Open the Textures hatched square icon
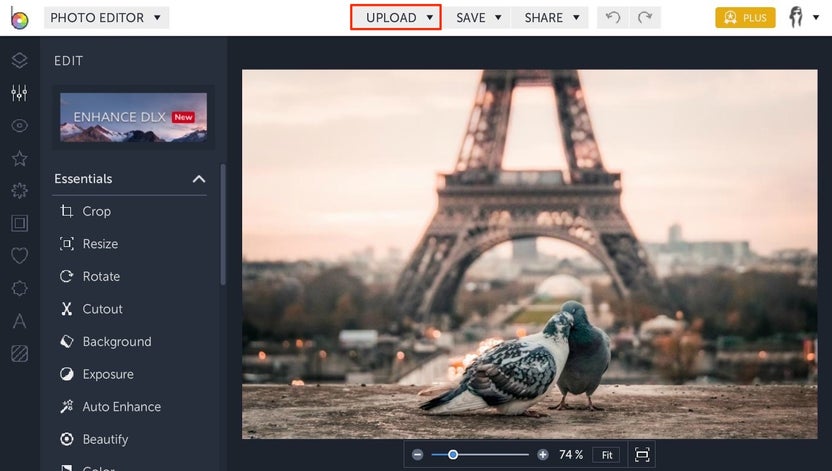832x471 pixels. point(20,353)
